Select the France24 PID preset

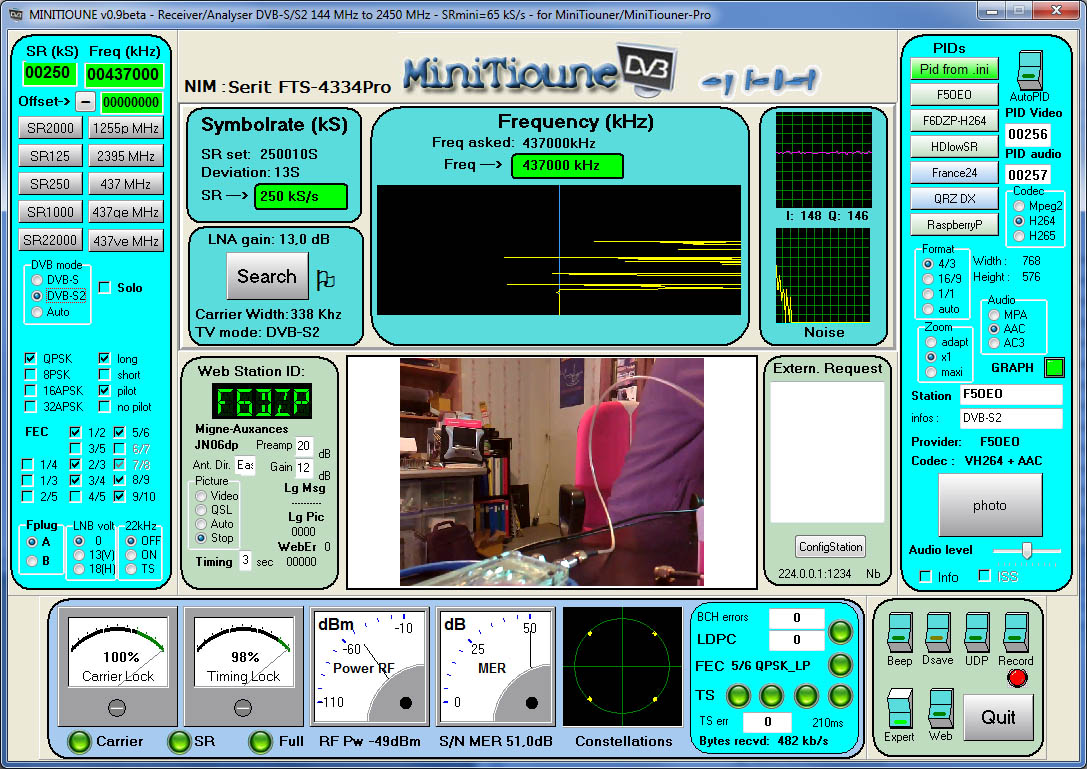[953, 172]
